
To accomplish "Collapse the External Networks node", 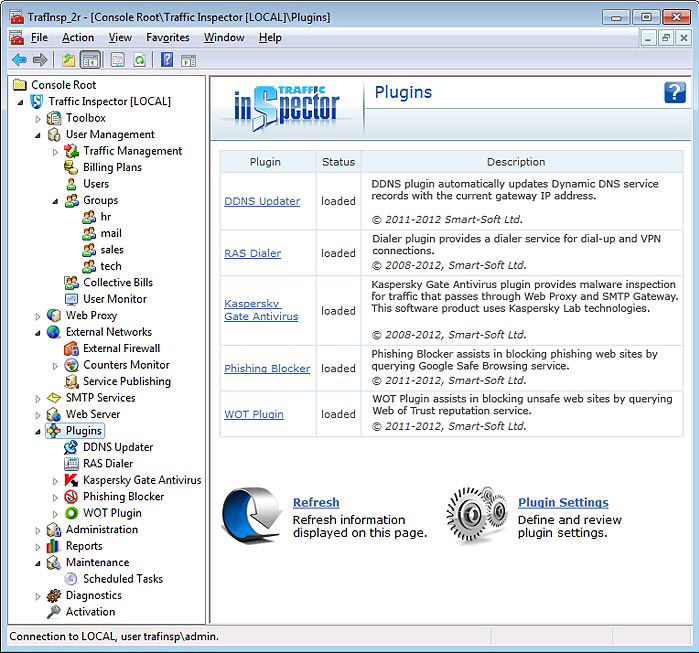I will click(38, 333).
